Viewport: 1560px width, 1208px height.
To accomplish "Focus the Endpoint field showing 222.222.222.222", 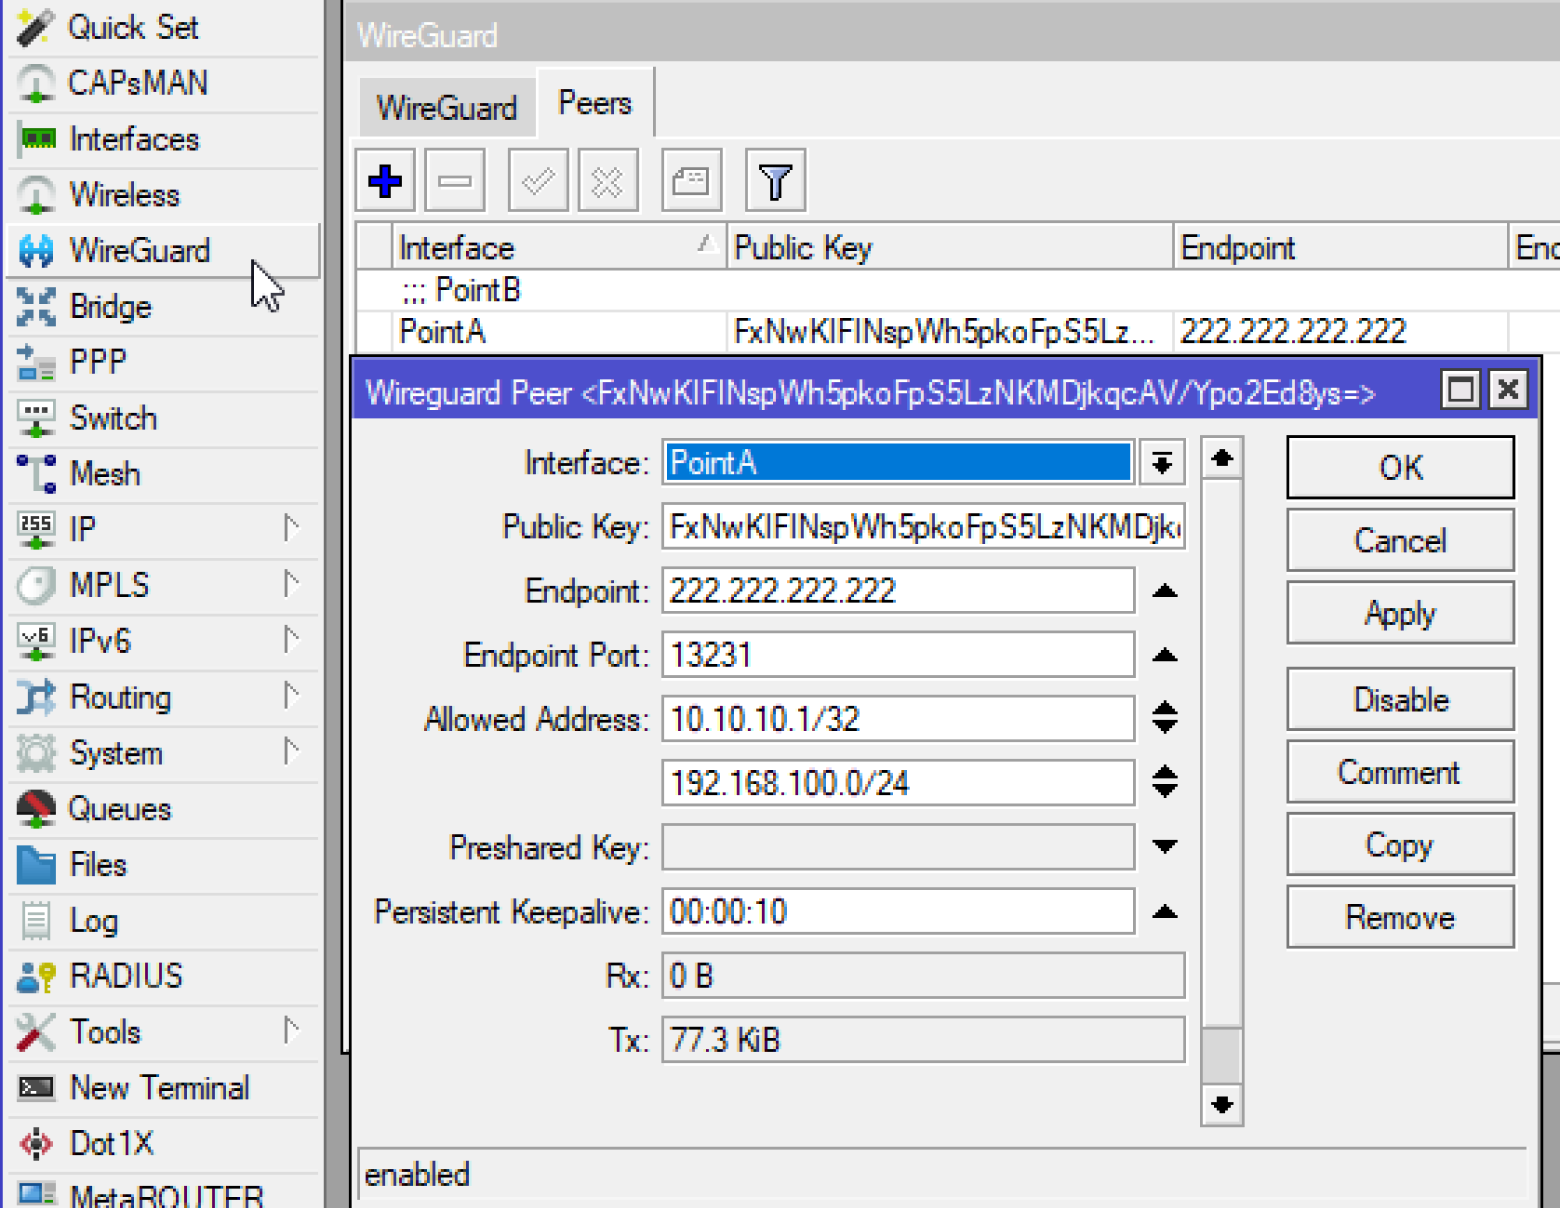I will pos(898,591).
